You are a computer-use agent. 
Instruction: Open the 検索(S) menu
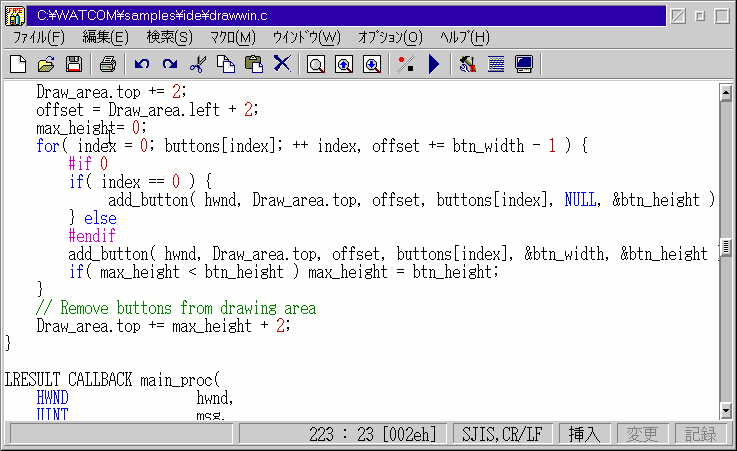click(x=169, y=37)
